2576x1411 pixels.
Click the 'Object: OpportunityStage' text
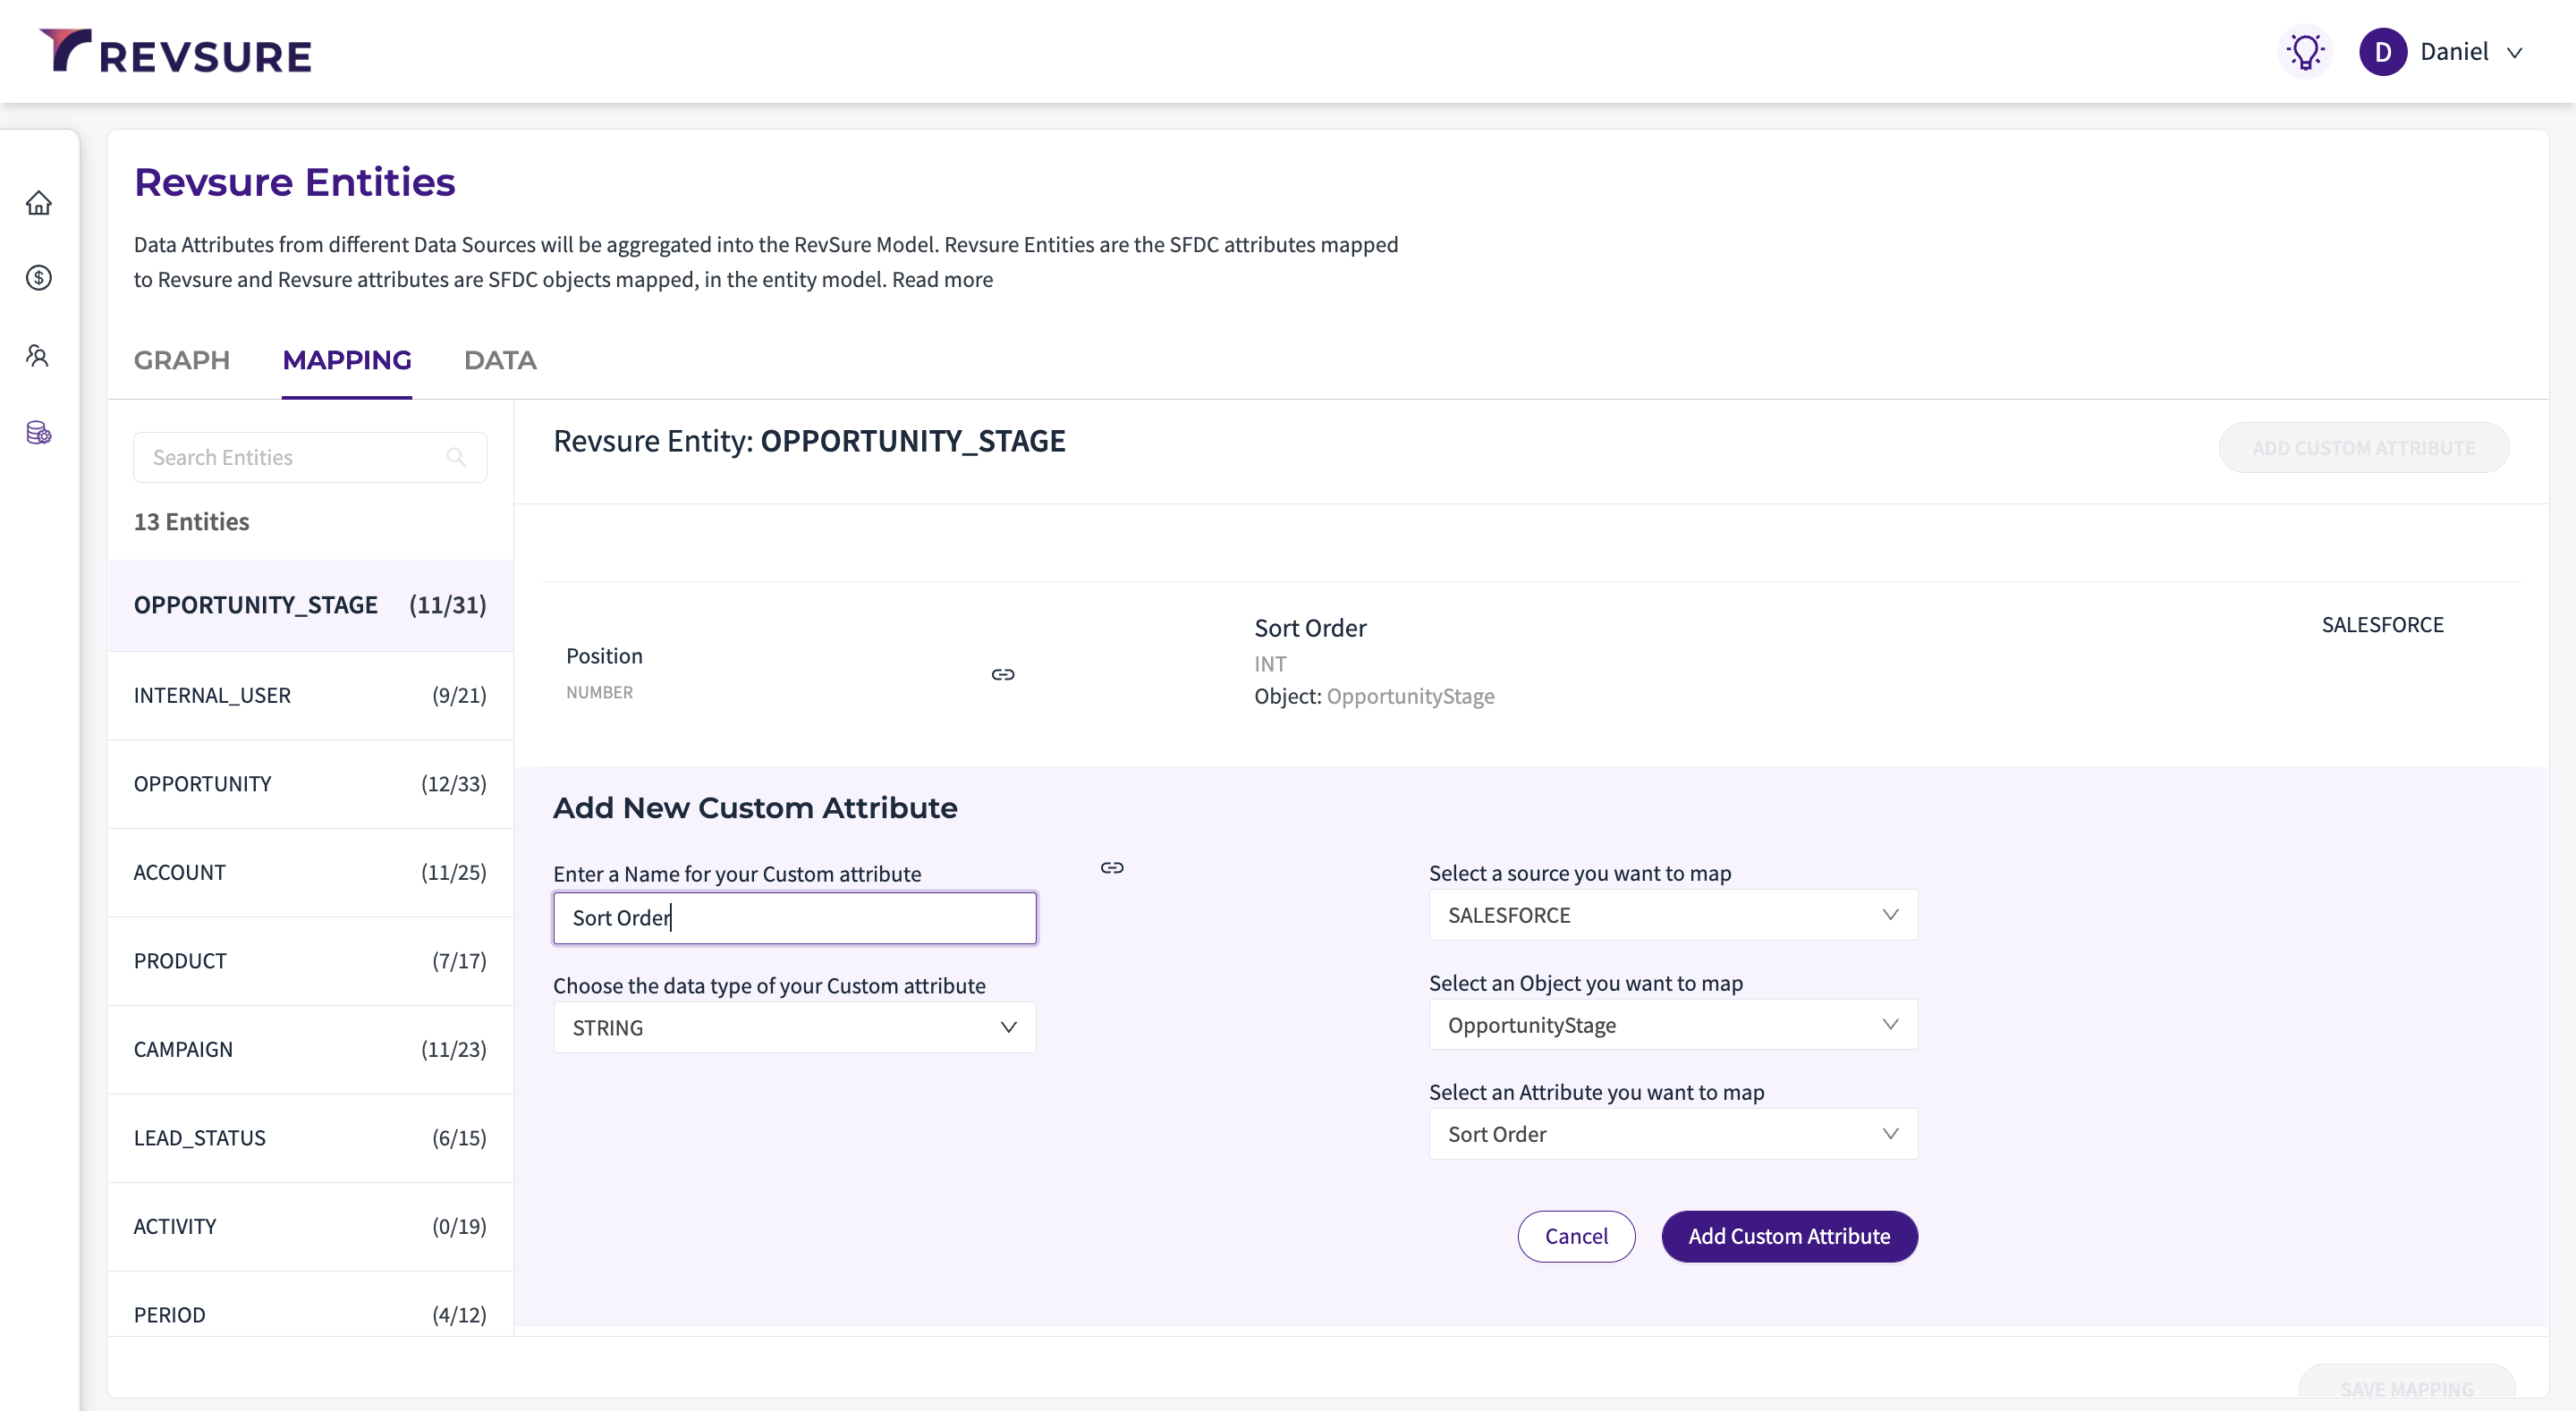1374,696
